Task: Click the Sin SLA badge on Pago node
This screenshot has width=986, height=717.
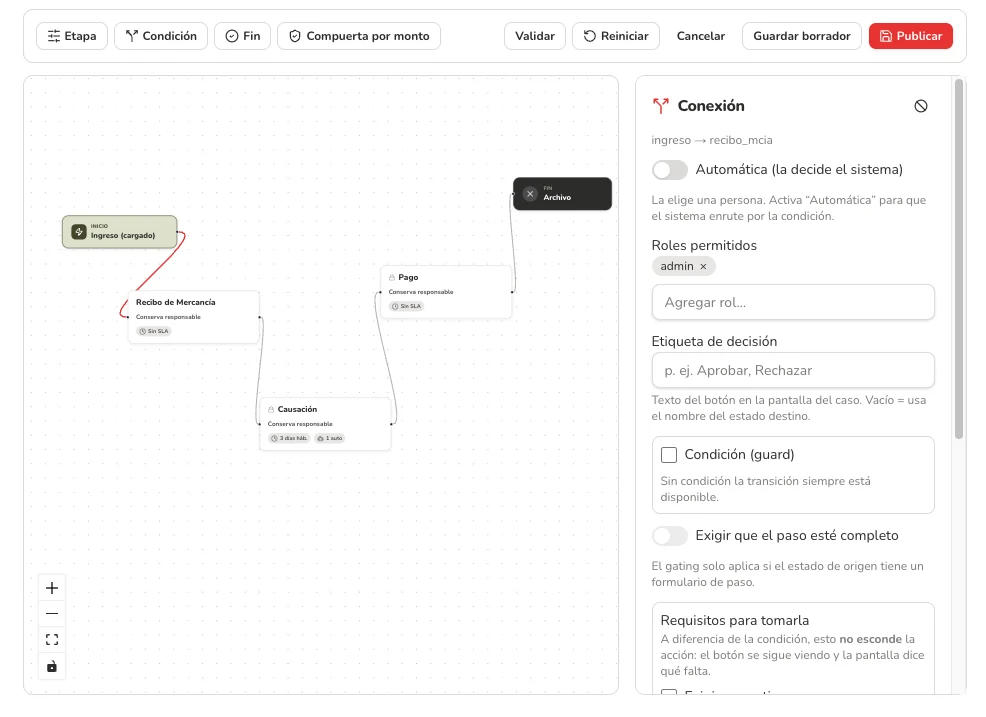Action: point(407,306)
